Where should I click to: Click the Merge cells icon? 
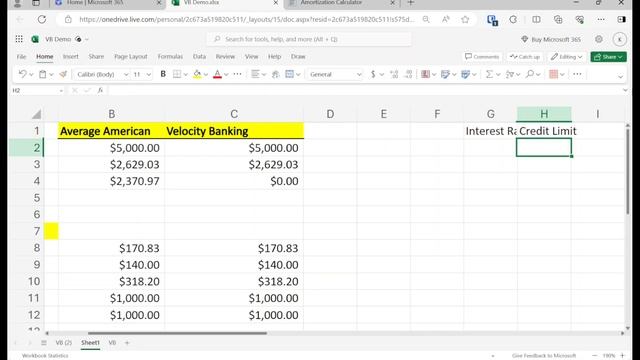[289, 74]
